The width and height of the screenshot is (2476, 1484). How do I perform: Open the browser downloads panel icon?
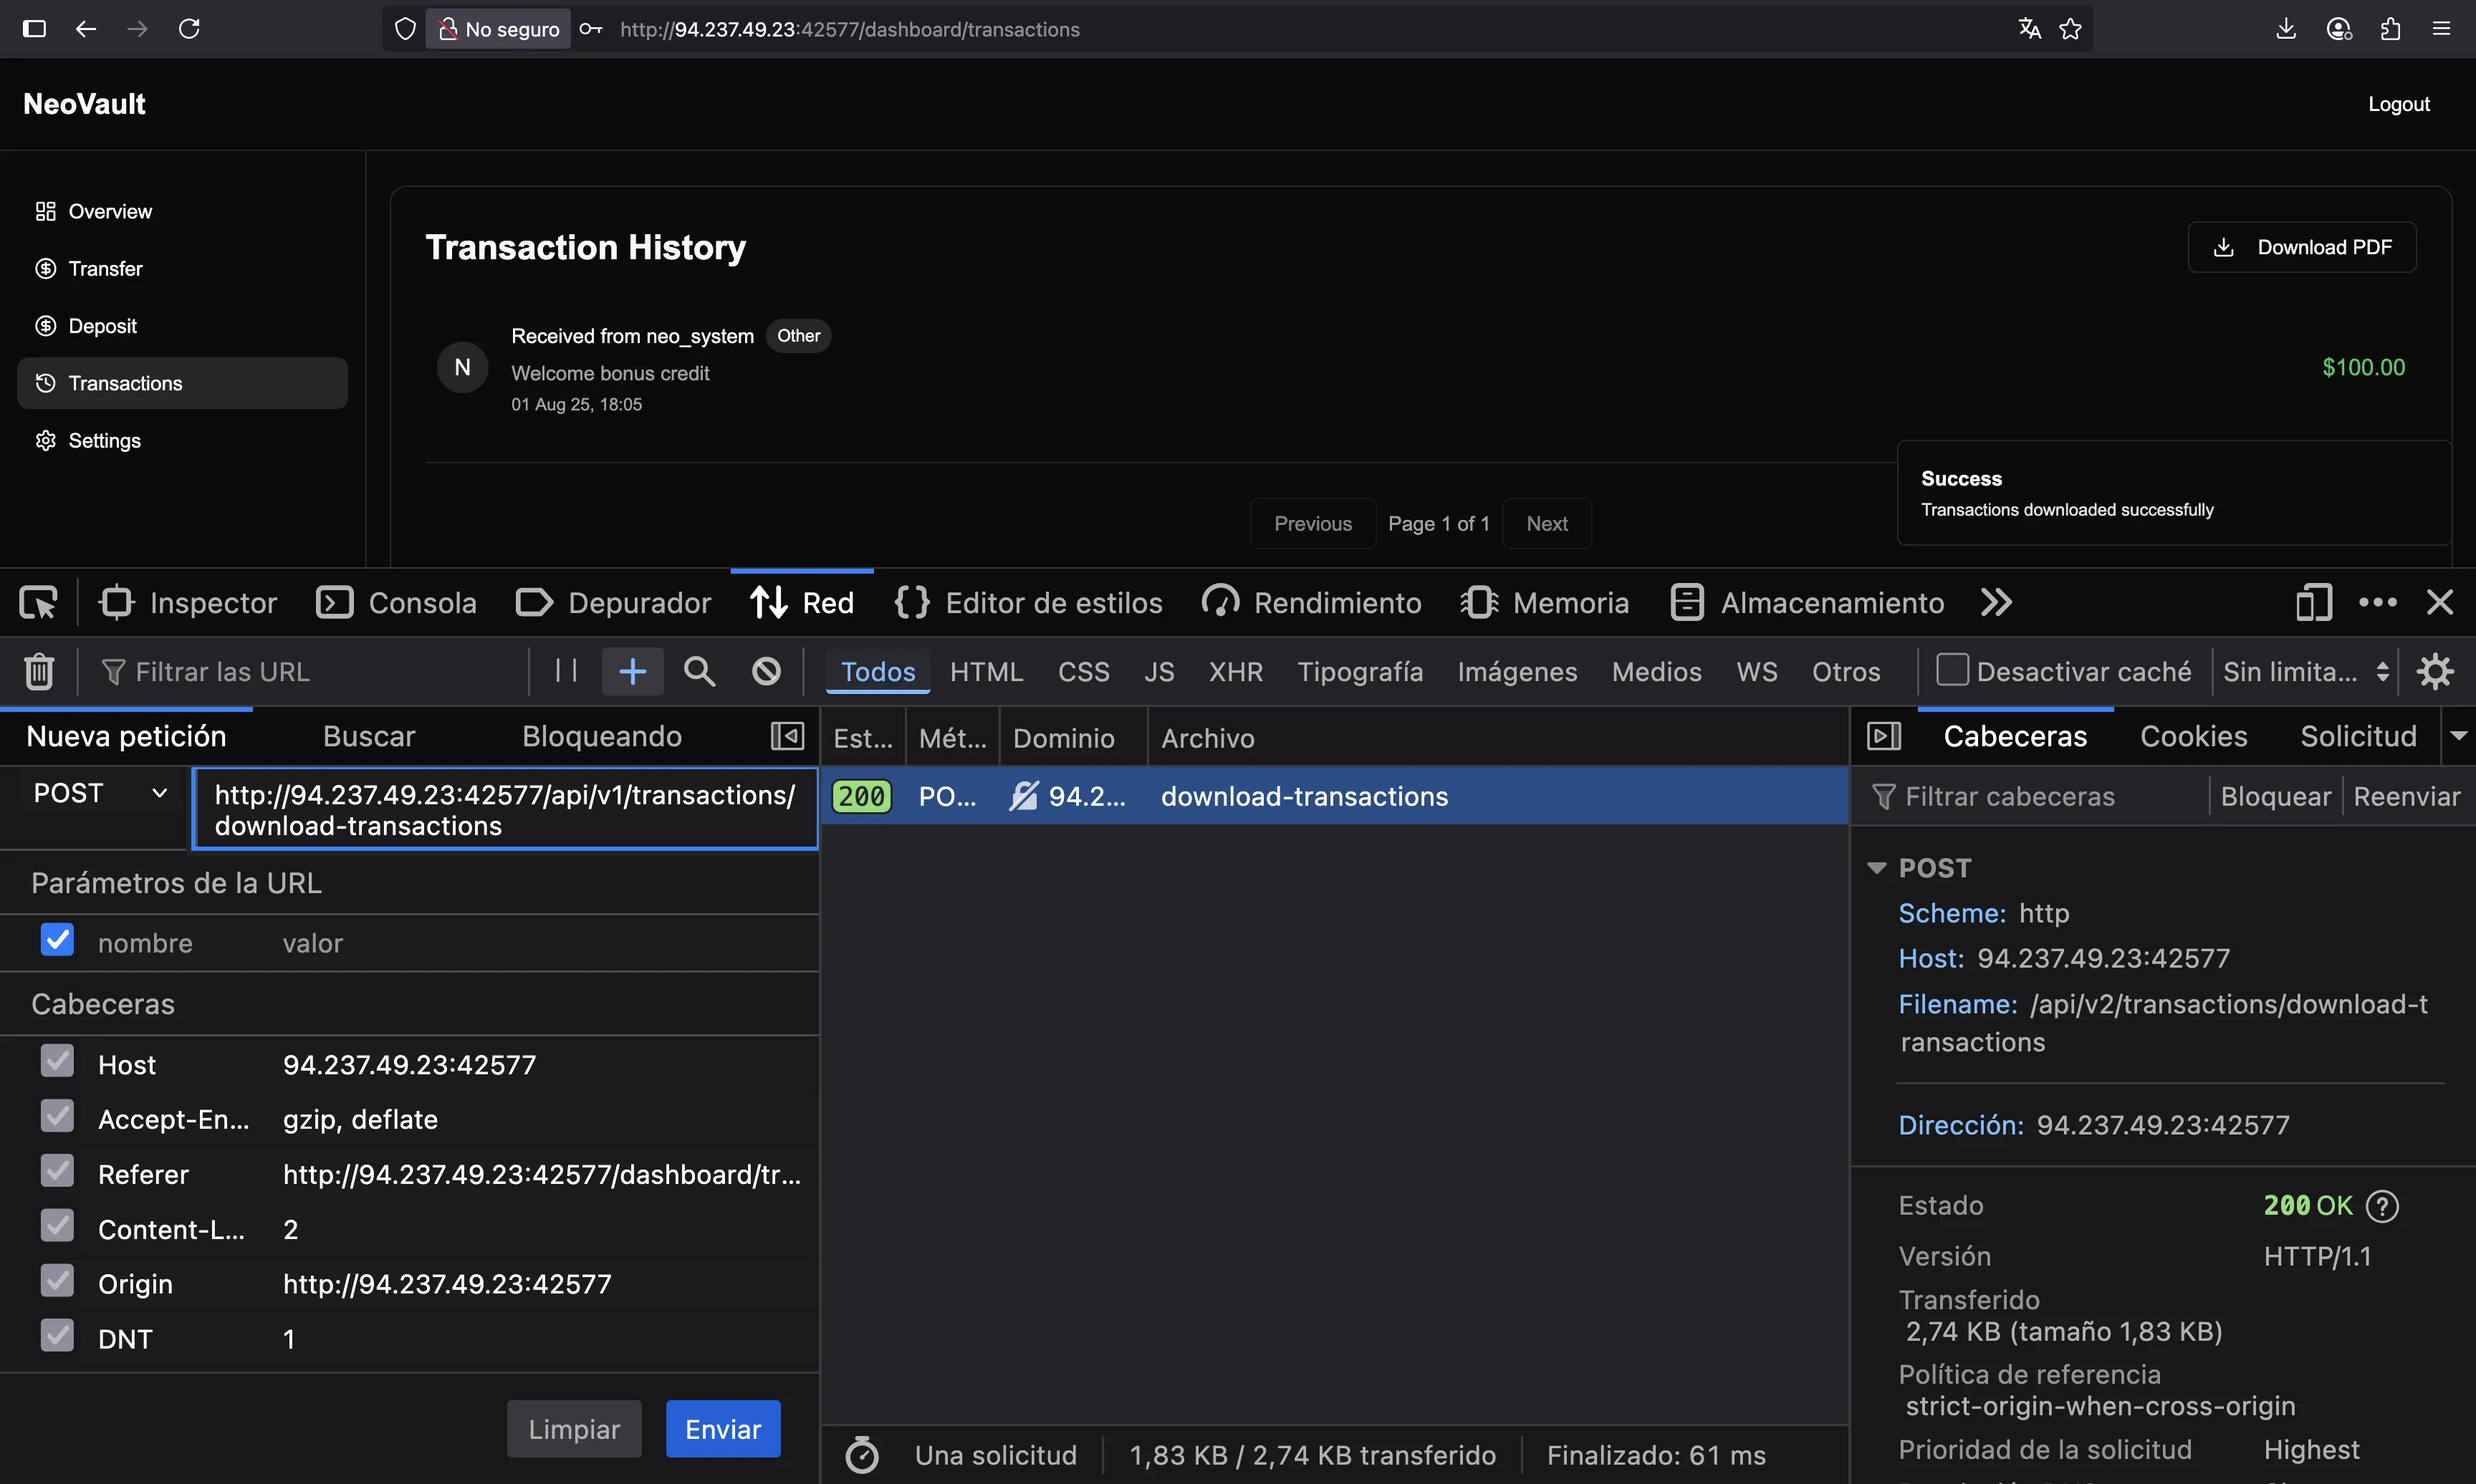[2286, 29]
